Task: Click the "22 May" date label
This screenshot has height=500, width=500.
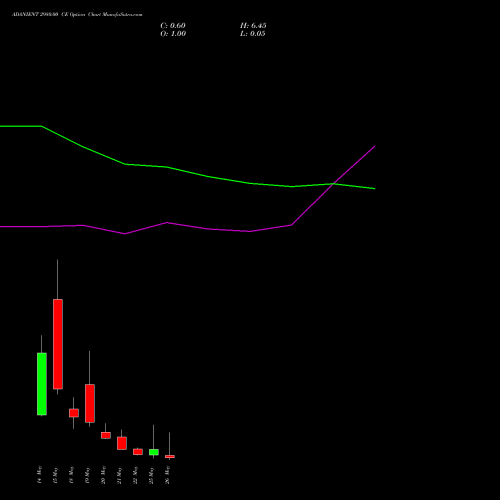Action: [x=135, y=475]
